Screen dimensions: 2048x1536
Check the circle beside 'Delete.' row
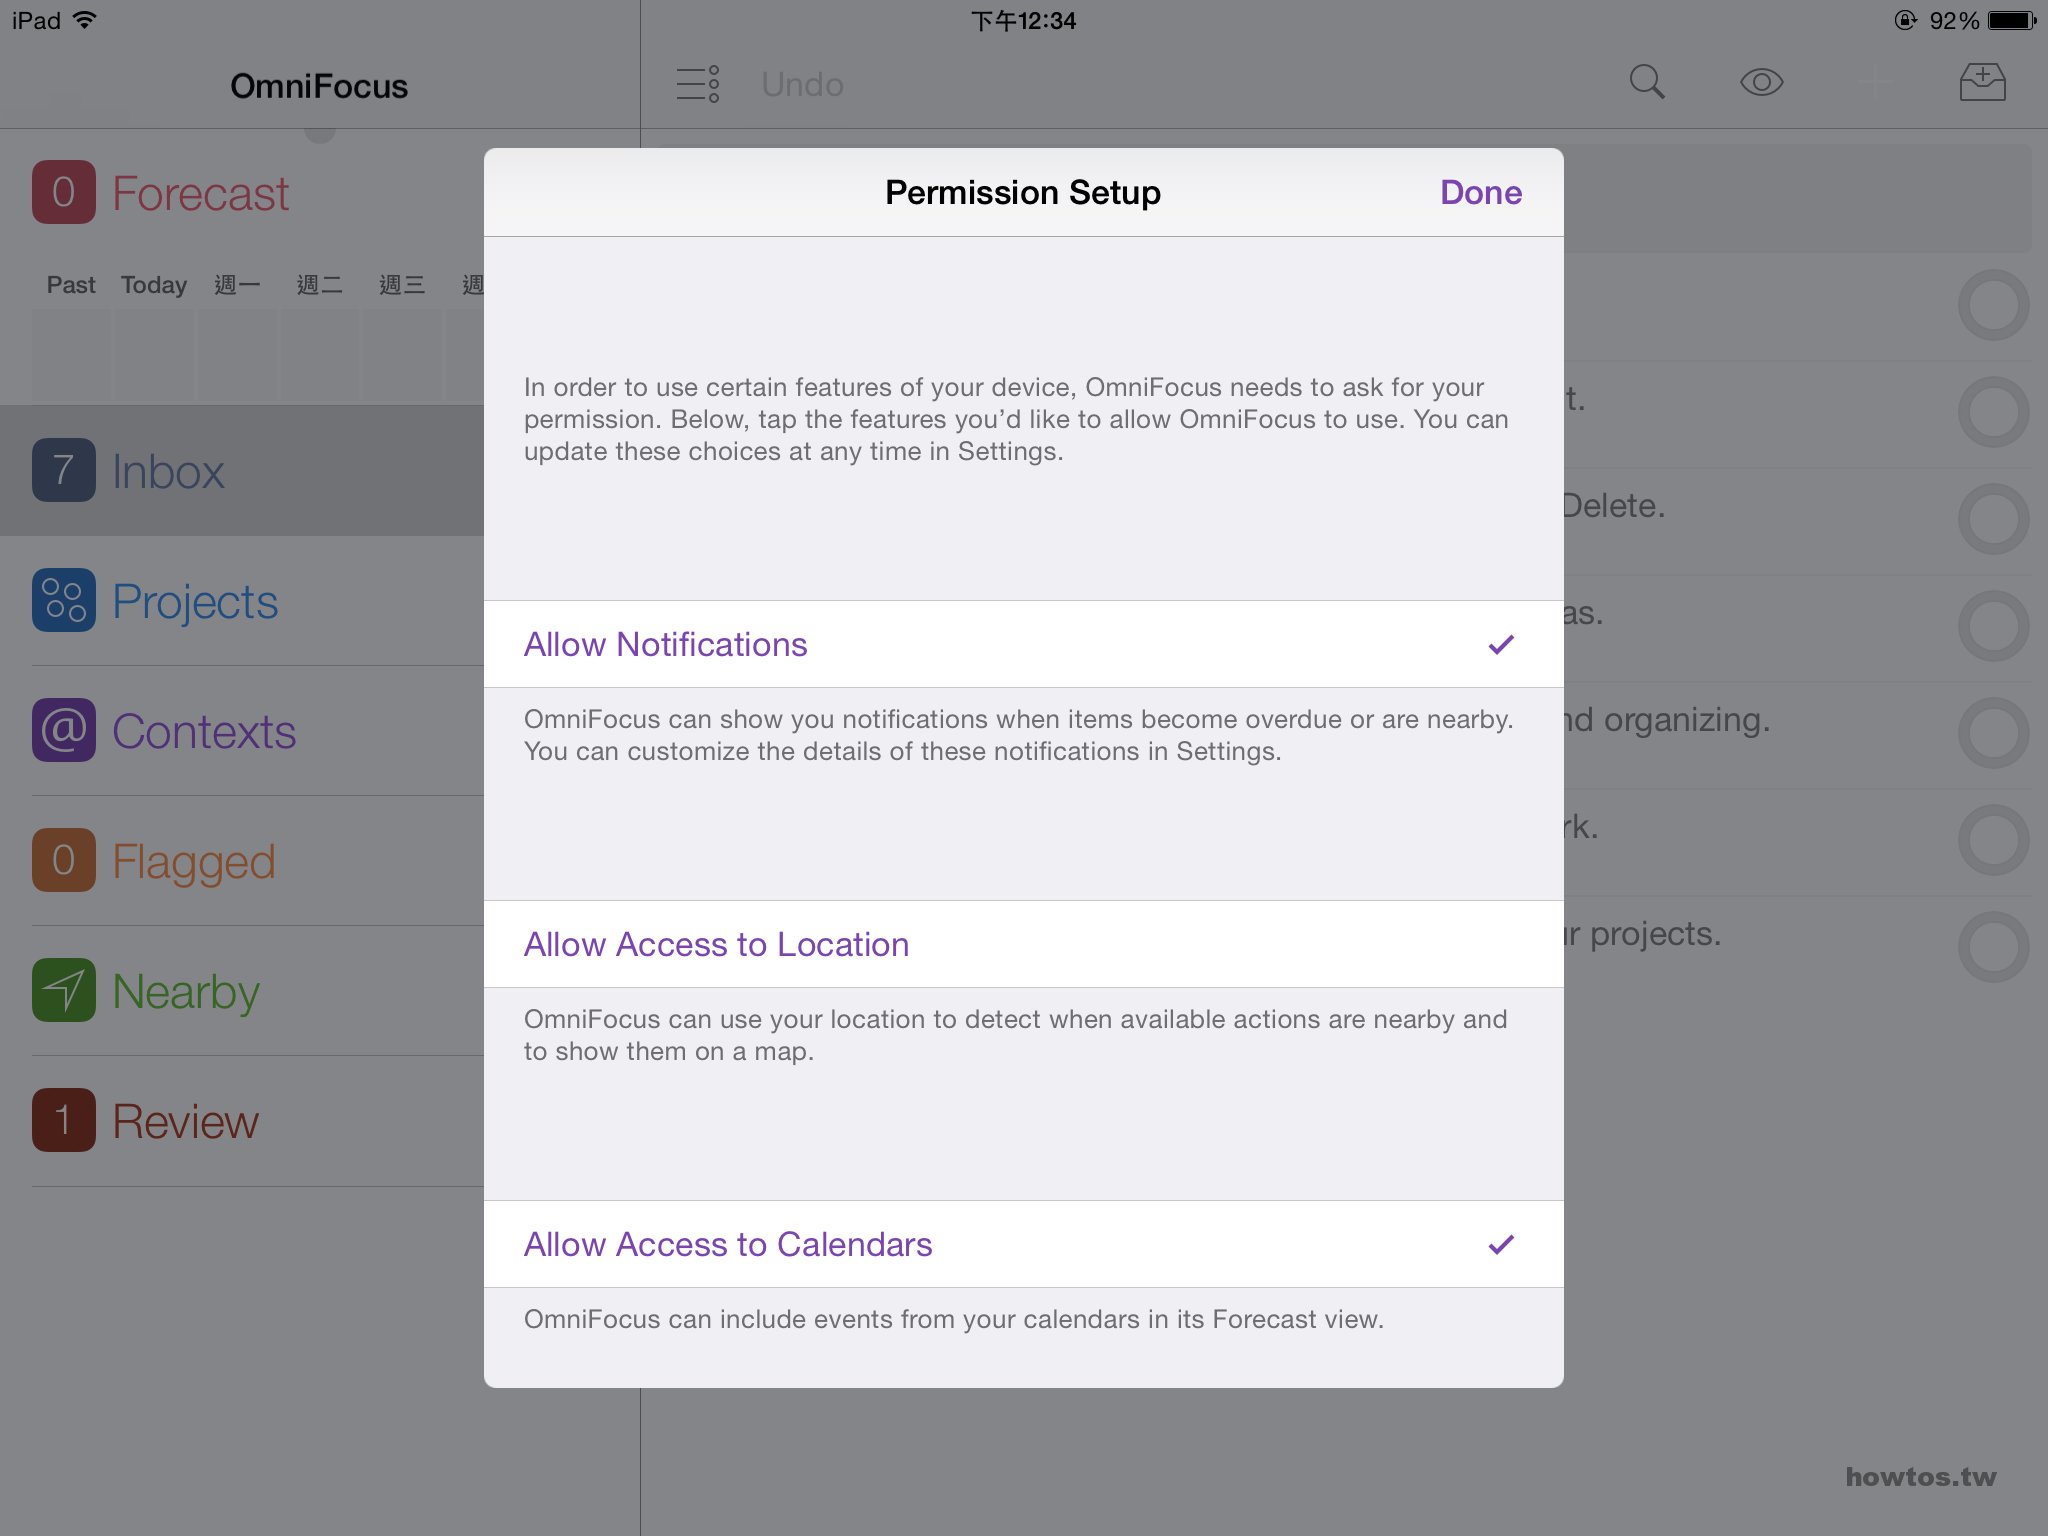[x=1993, y=519]
